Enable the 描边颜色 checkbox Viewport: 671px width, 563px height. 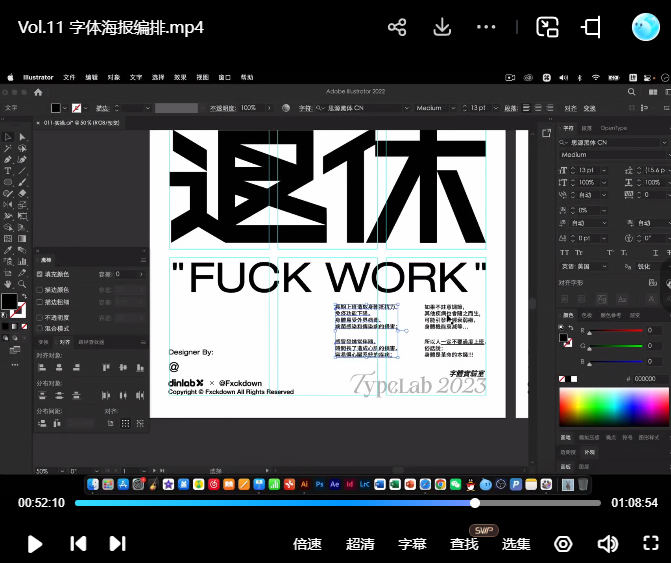click(40, 289)
